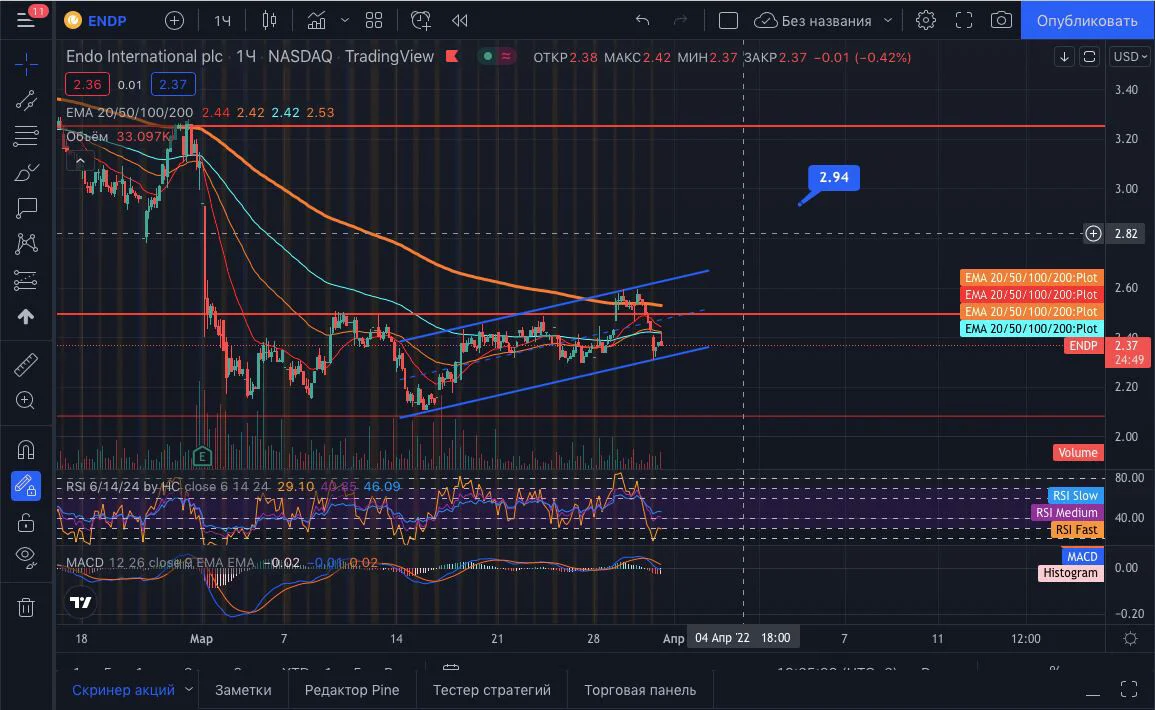Take a chart snapshot with camera
Screen dimensions: 1155x710
(x=1001, y=21)
